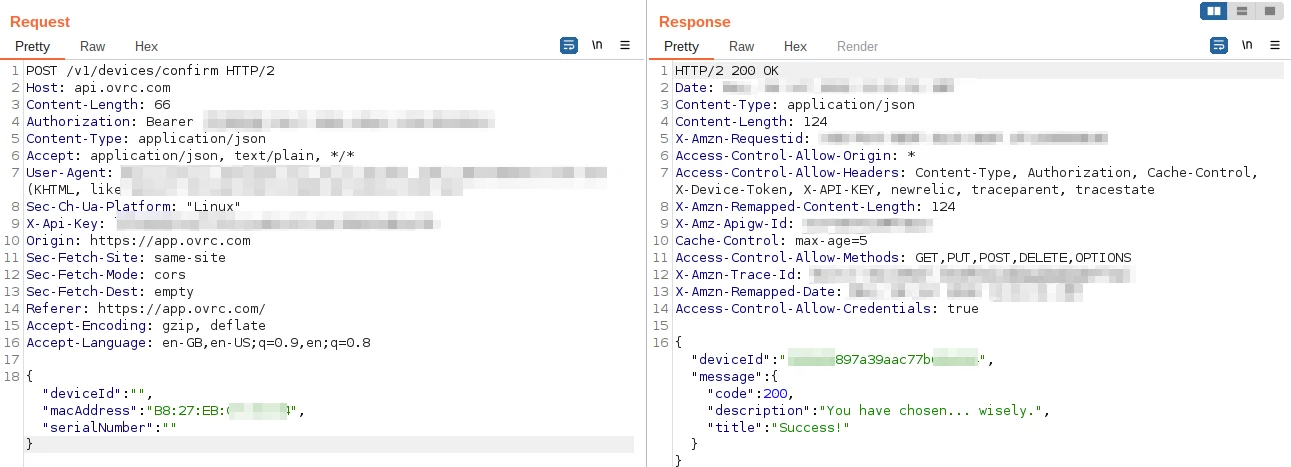Select the Pretty tab in Request
The image size is (1291, 467).
[33, 46]
